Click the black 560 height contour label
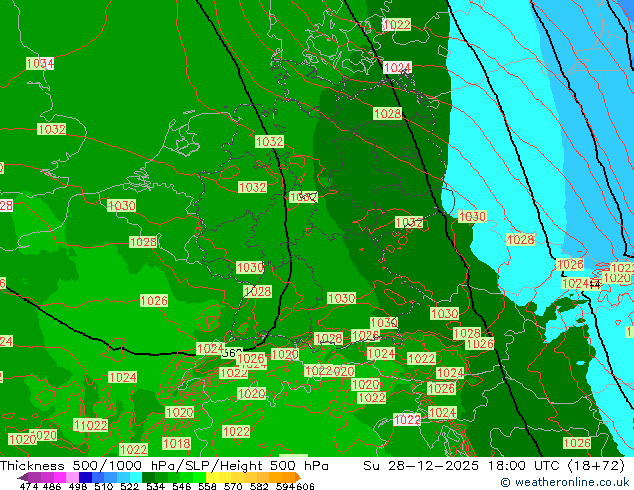Viewport: 634px width, 490px height. tap(232, 353)
